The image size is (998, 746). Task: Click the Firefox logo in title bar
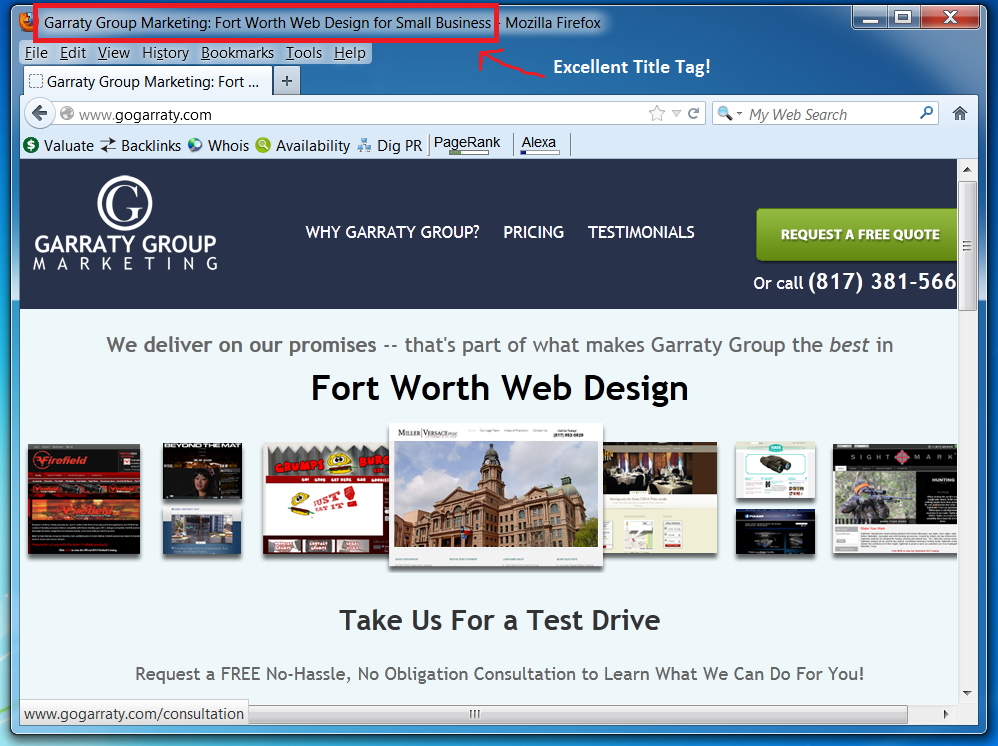27,22
